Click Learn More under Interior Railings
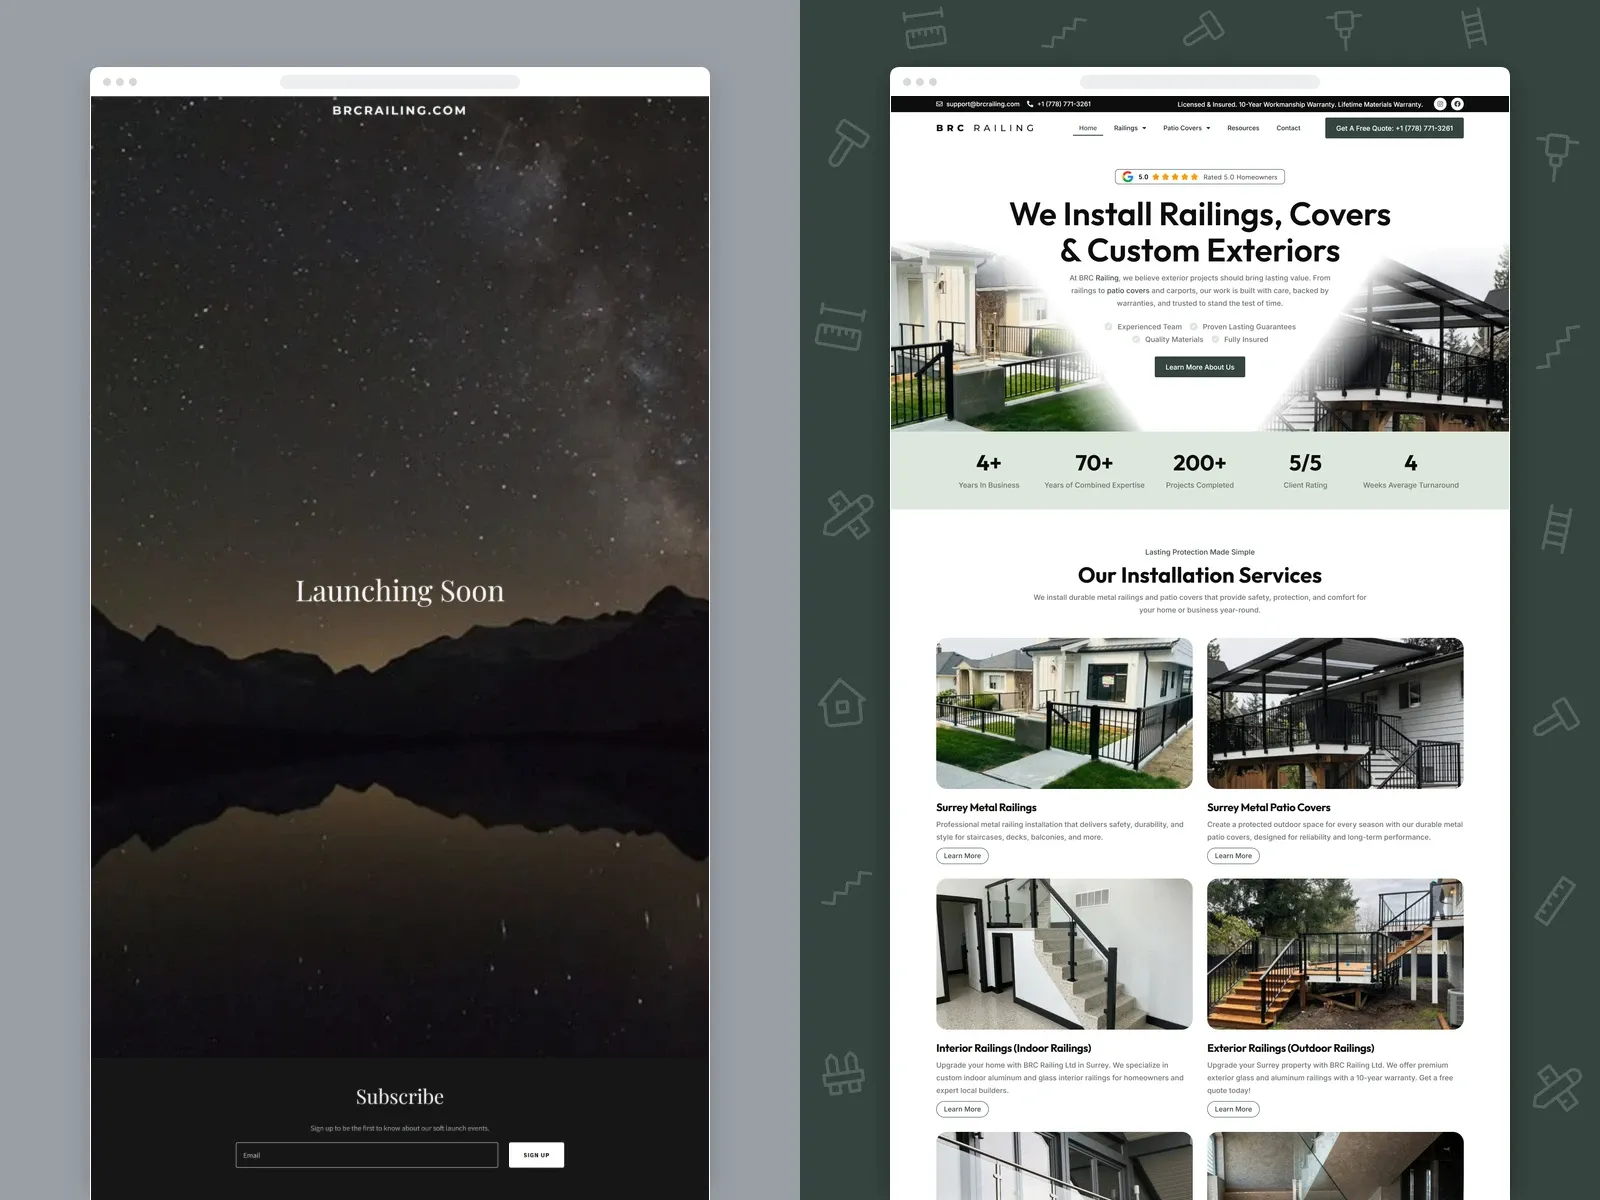 [x=962, y=1109]
